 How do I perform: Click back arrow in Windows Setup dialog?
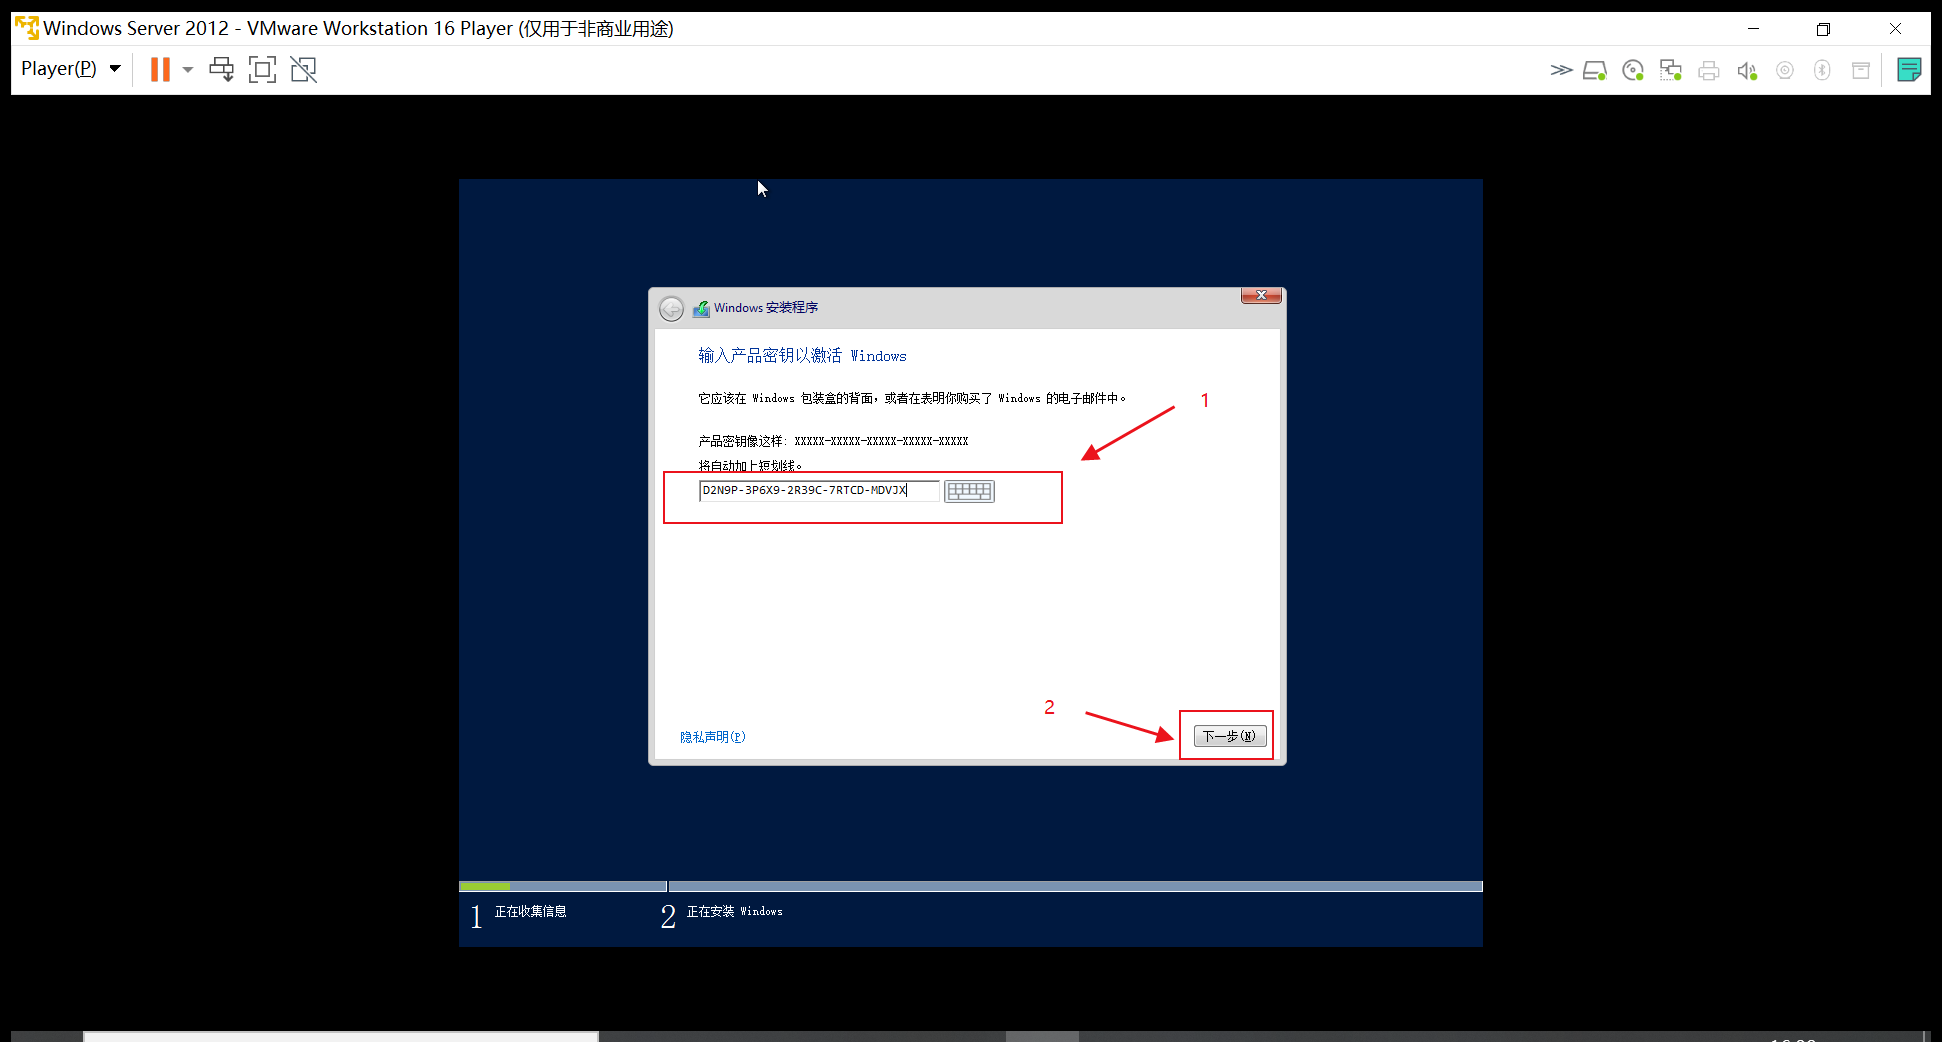(x=672, y=309)
